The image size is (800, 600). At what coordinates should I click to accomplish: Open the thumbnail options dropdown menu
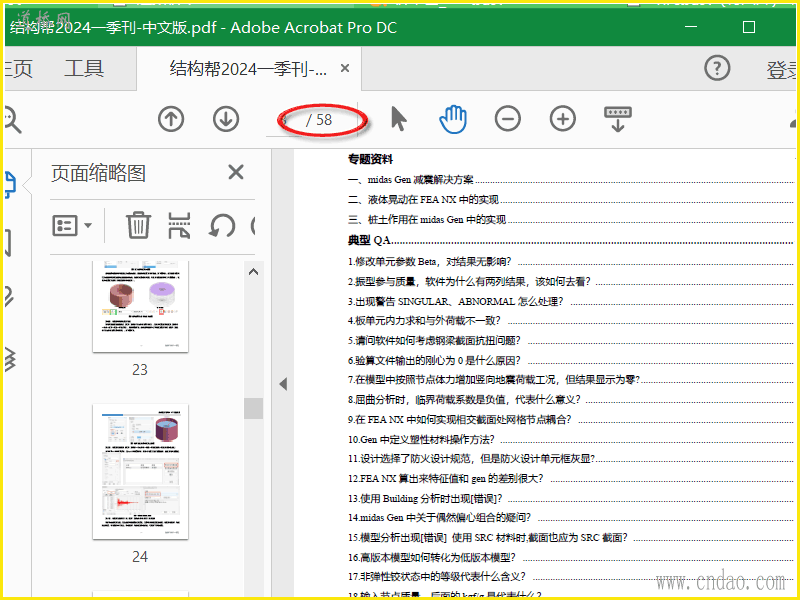click(72, 225)
